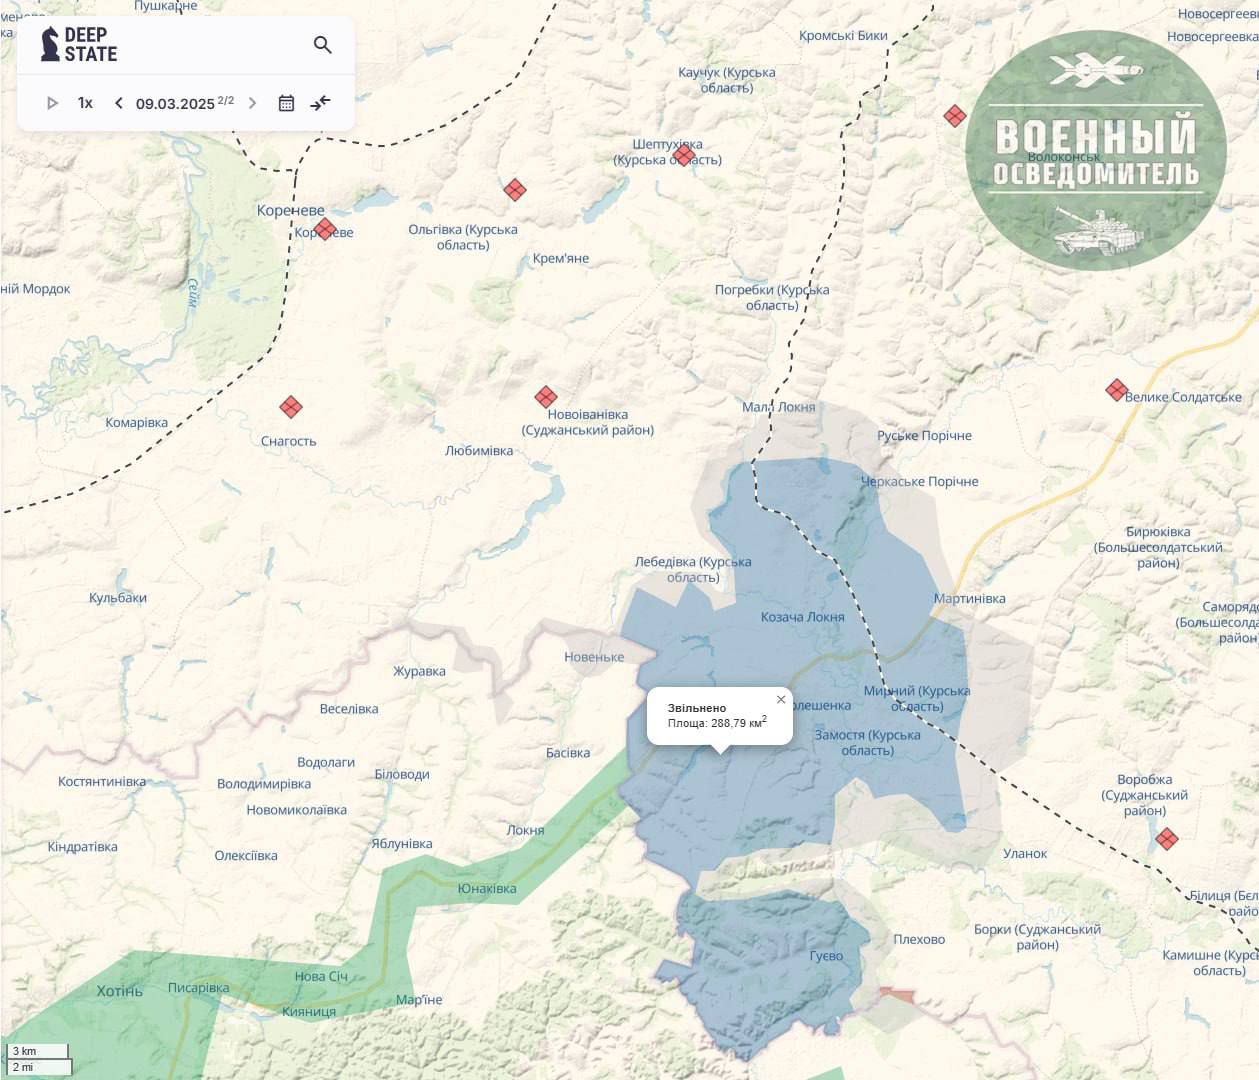Click the Кияниця label
The height and width of the screenshot is (1080, 1259).
pyautogui.click(x=309, y=1011)
